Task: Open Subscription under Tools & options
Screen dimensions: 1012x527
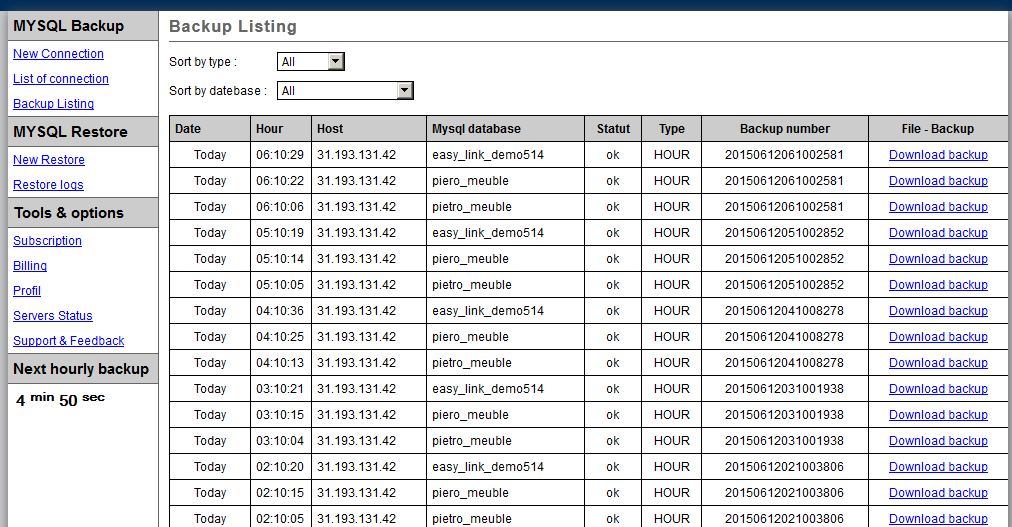Action: [x=47, y=241]
